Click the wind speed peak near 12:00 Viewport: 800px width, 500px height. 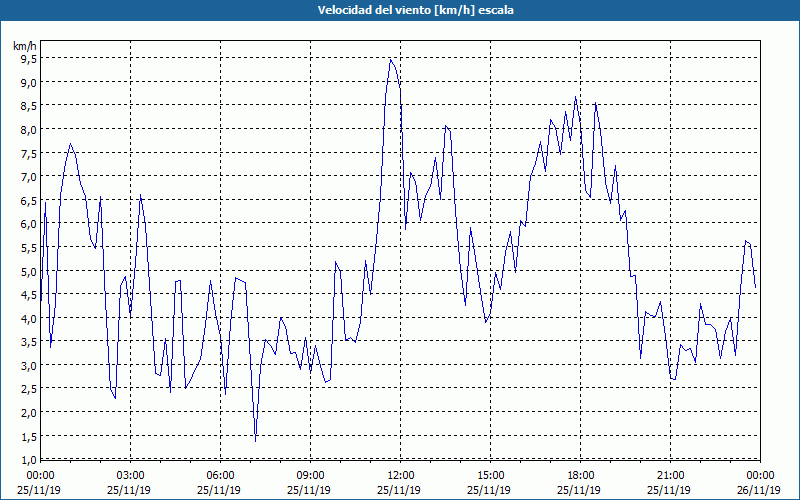point(390,60)
